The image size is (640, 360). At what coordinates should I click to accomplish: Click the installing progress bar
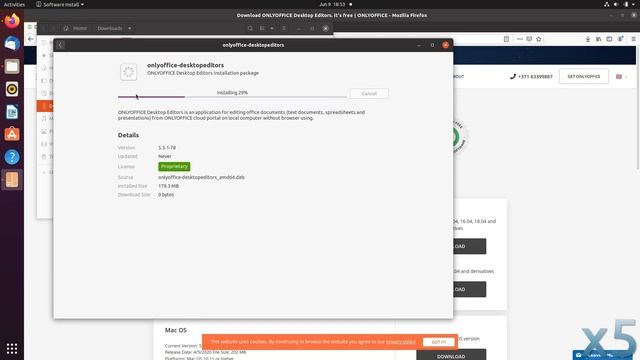click(x=232, y=97)
